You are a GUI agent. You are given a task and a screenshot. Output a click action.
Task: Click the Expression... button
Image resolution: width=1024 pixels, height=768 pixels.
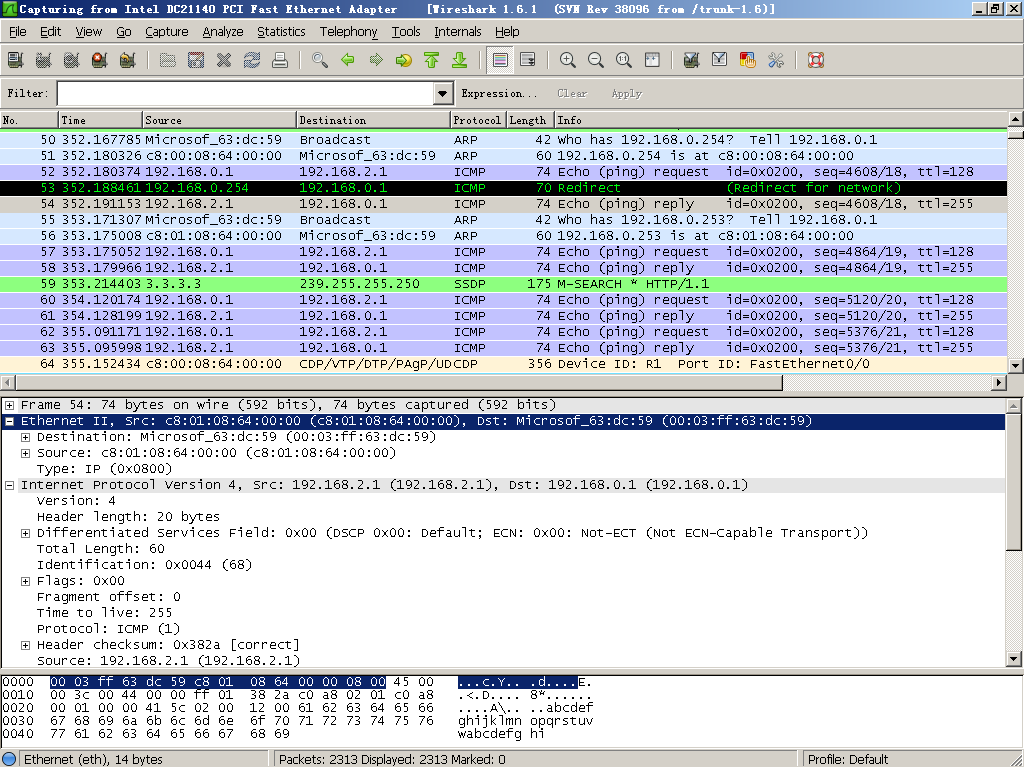(499, 93)
